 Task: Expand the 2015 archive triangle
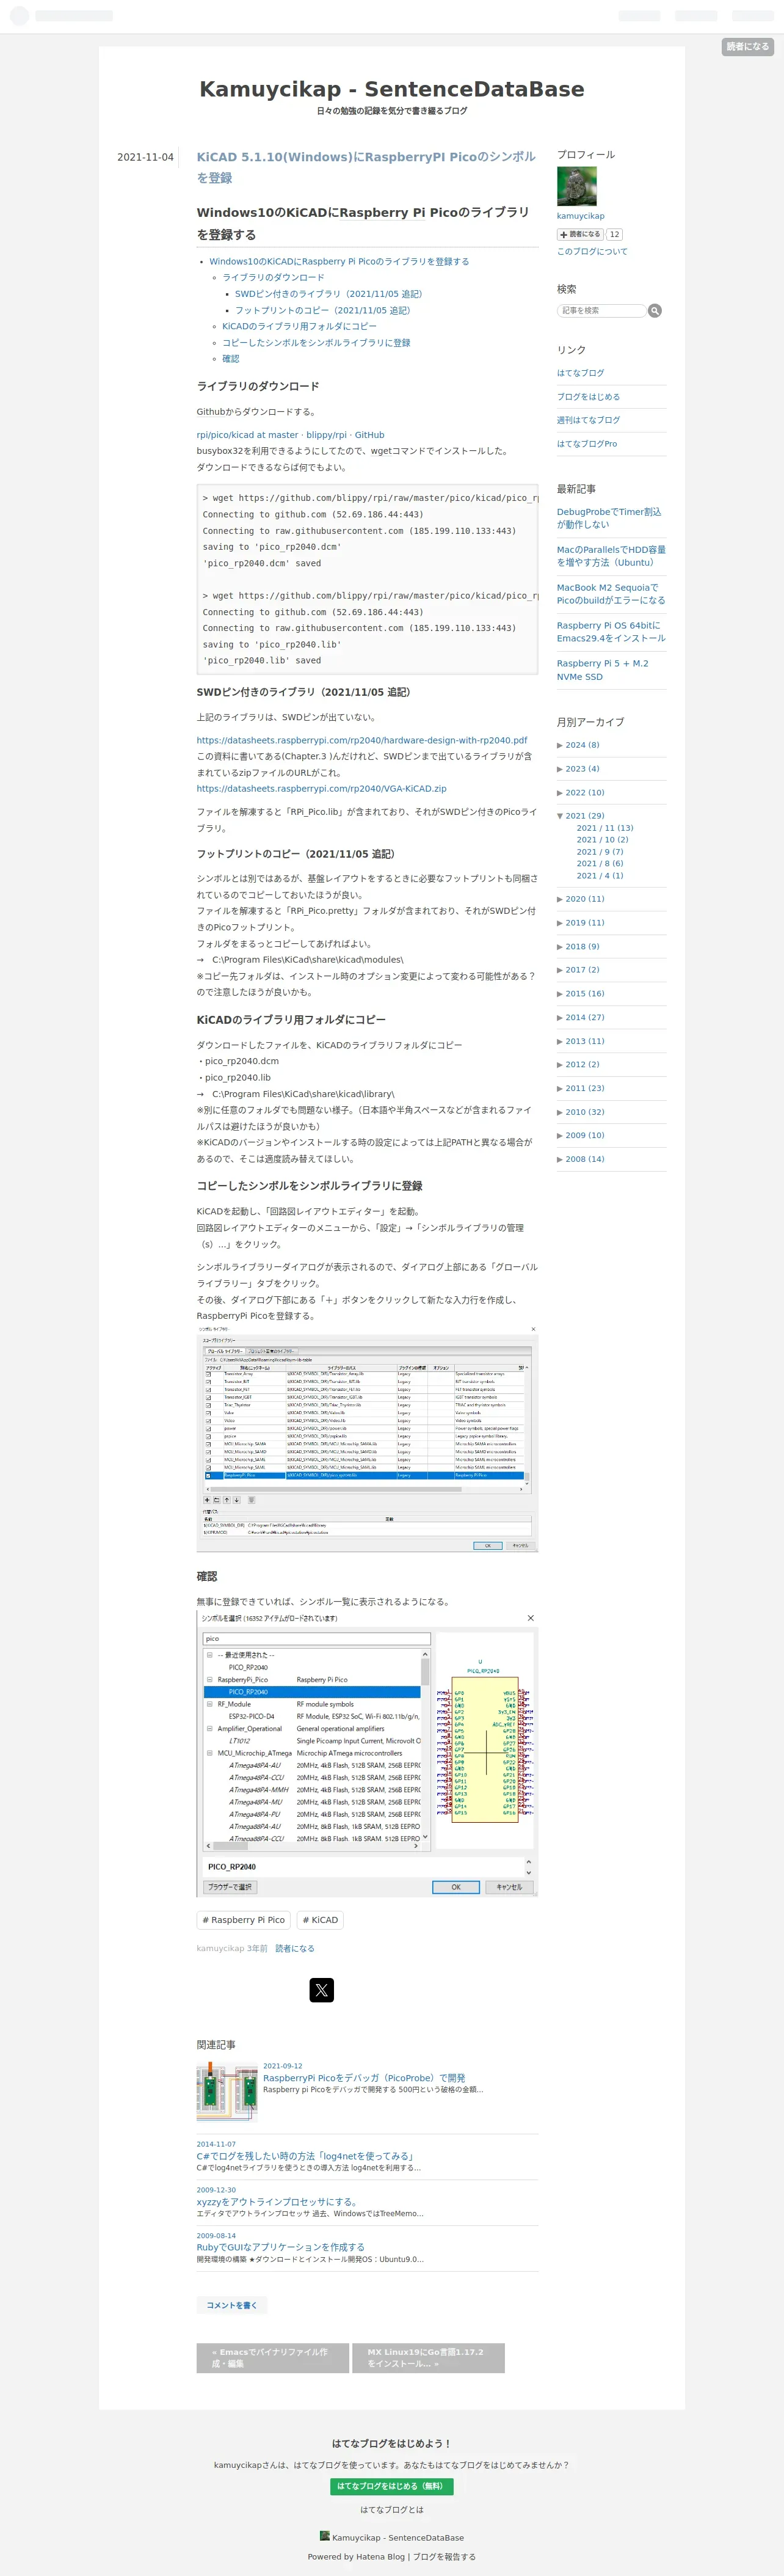560,994
